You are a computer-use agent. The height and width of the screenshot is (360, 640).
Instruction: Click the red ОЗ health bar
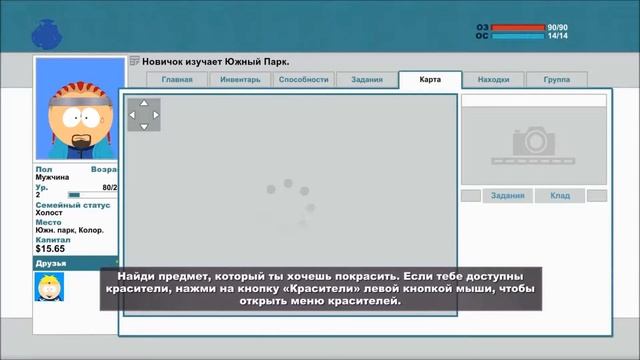(518, 27)
